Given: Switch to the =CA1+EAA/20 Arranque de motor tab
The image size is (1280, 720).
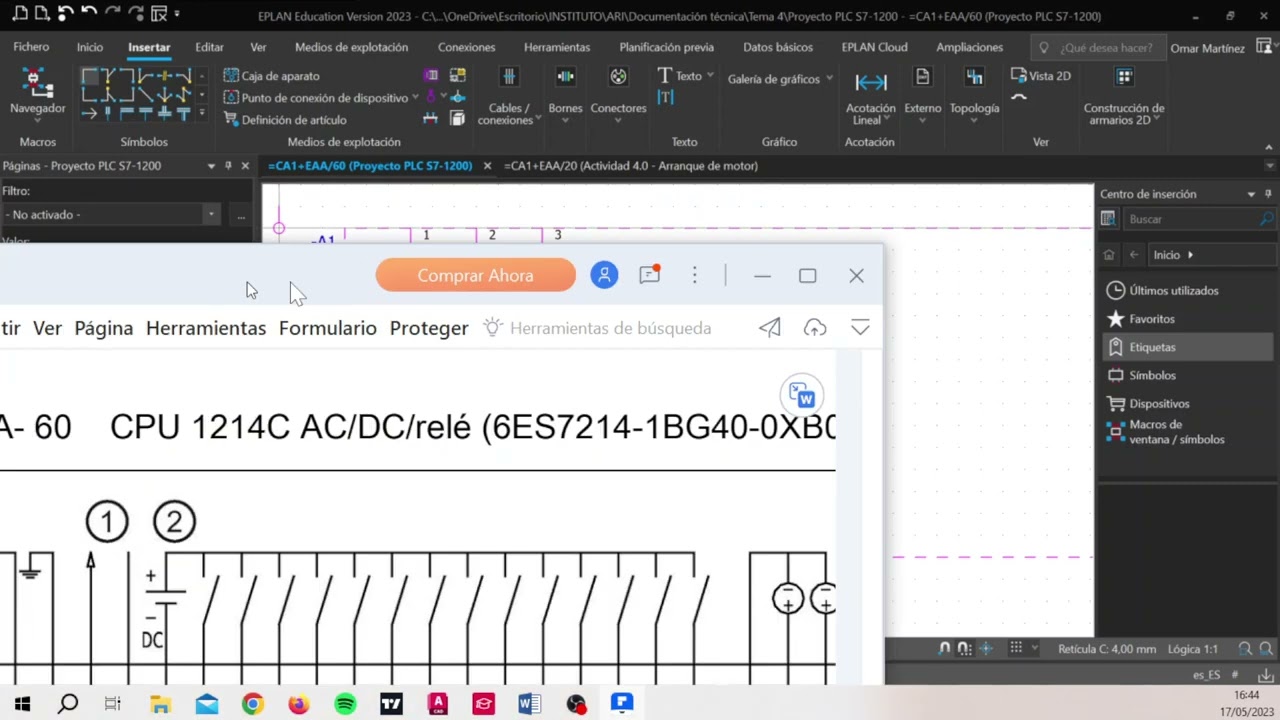Looking at the screenshot, I should click(631, 166).
